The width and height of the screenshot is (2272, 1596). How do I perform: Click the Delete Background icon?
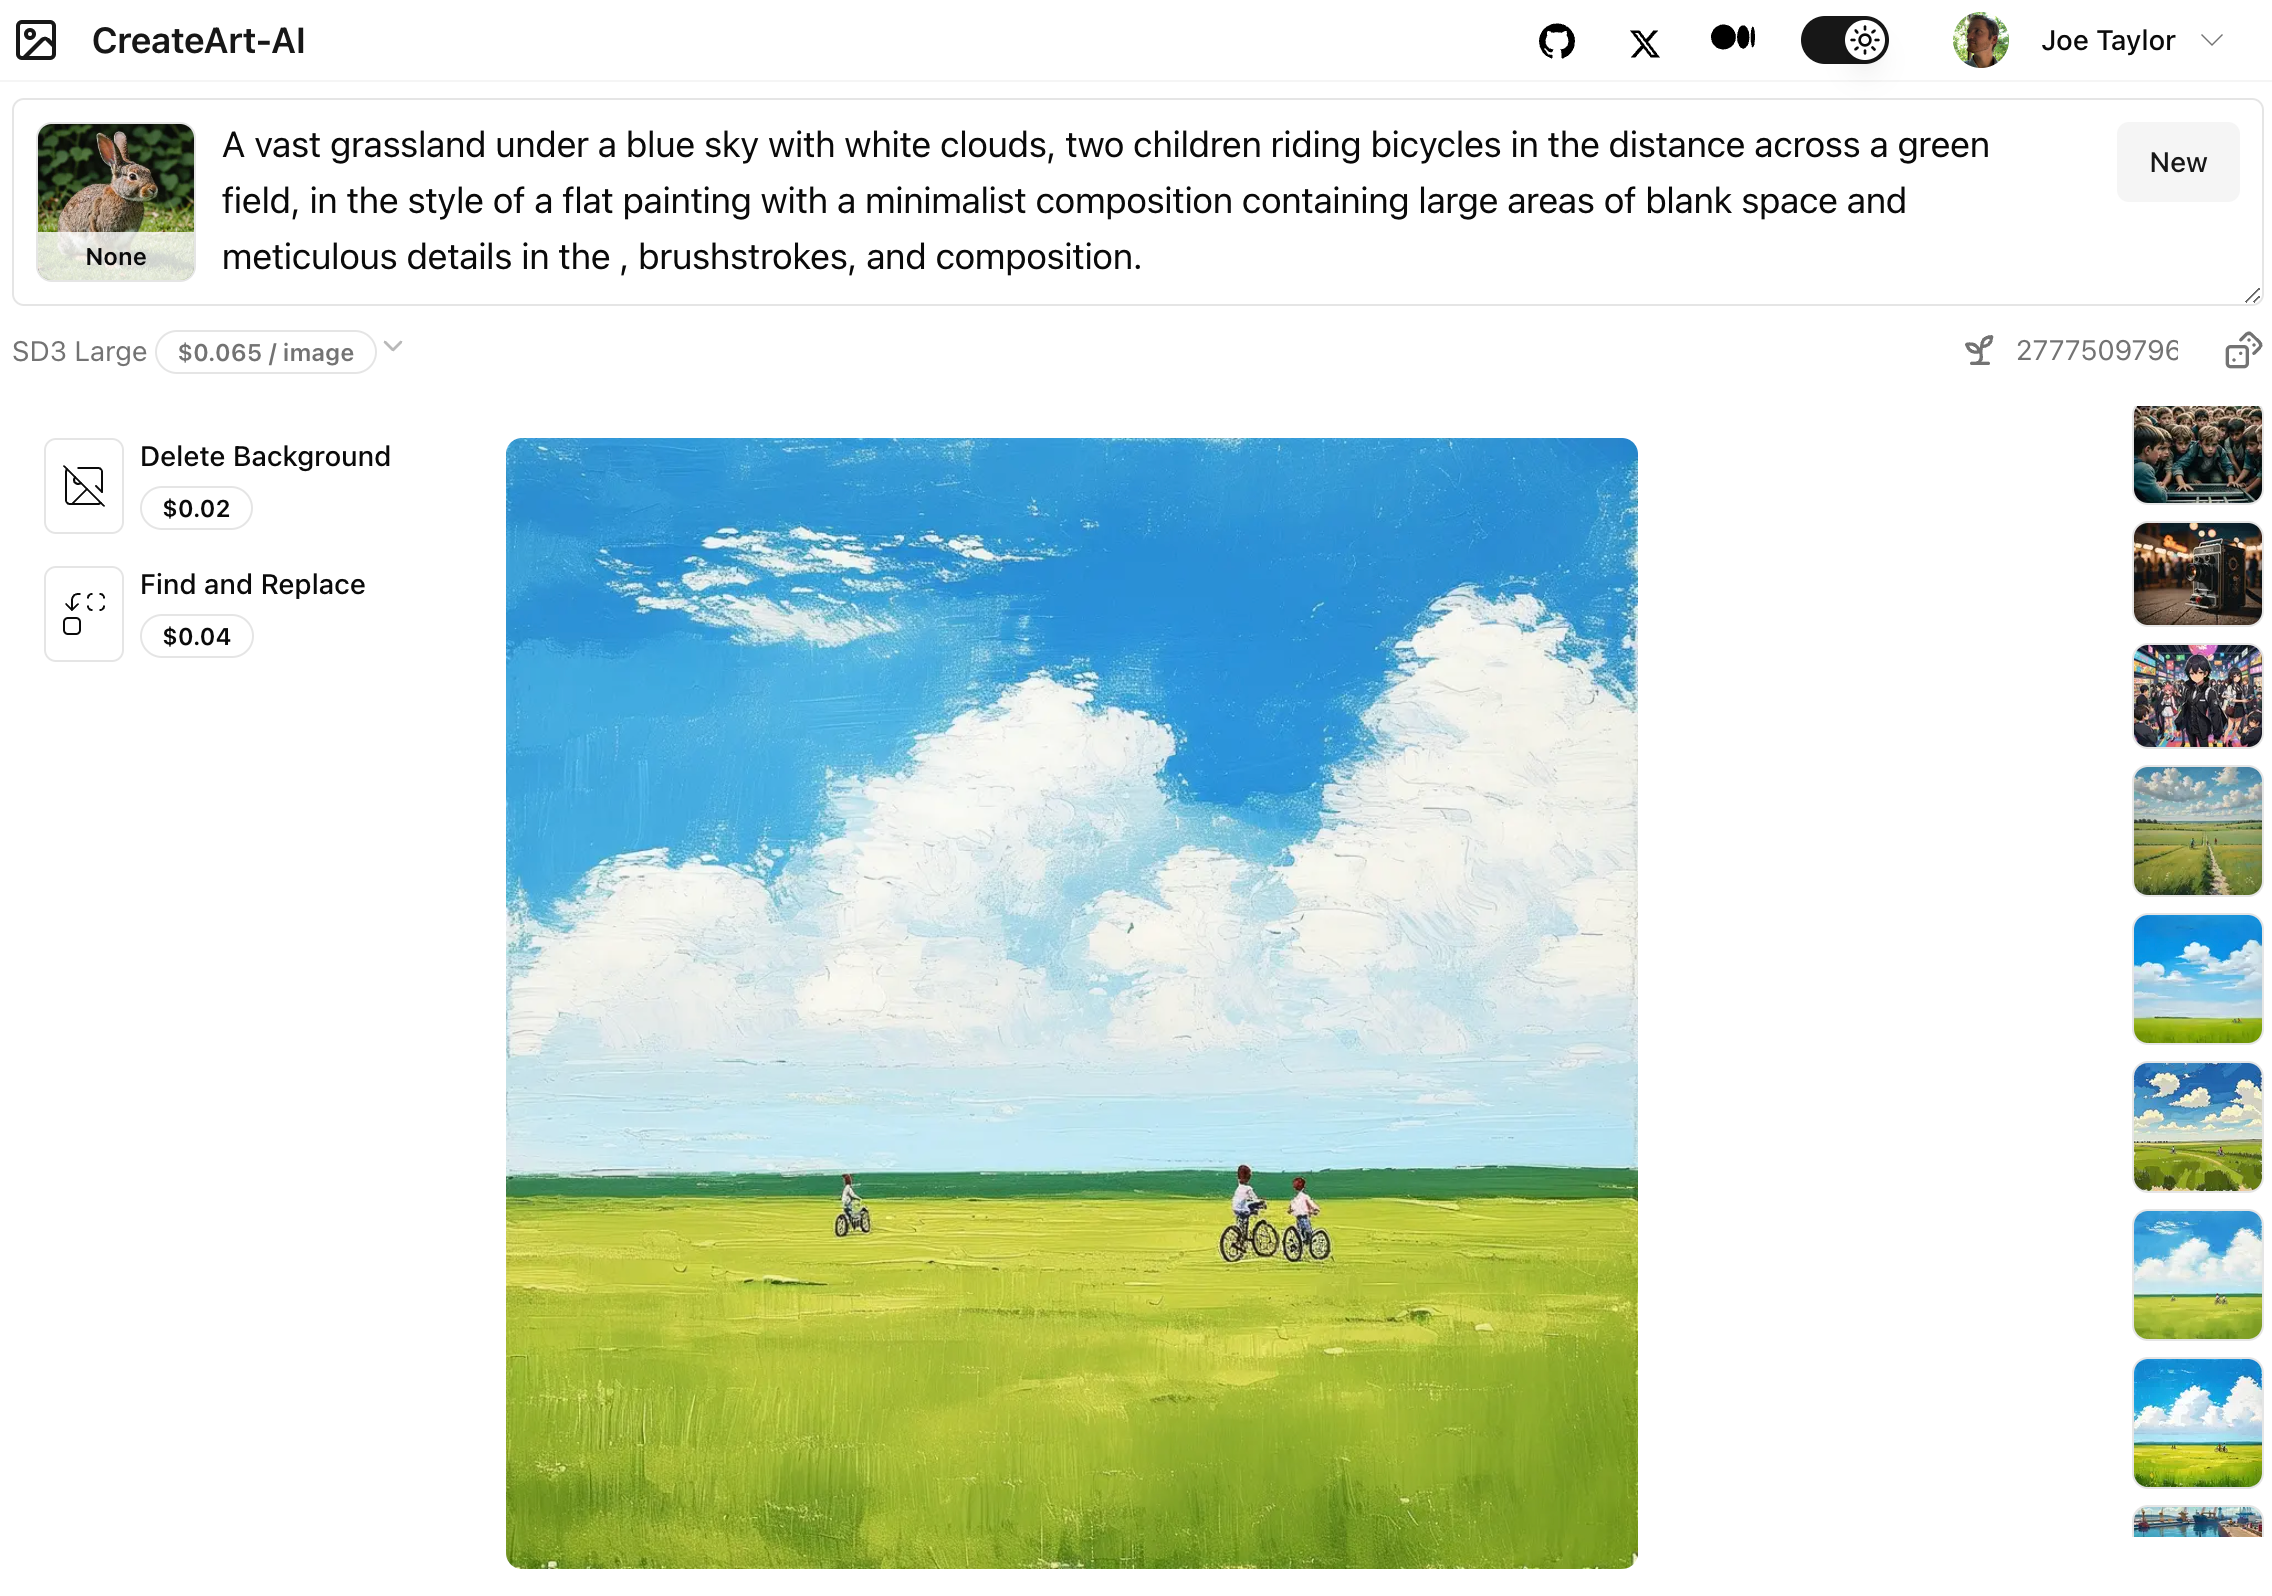(x=83, y=482)
